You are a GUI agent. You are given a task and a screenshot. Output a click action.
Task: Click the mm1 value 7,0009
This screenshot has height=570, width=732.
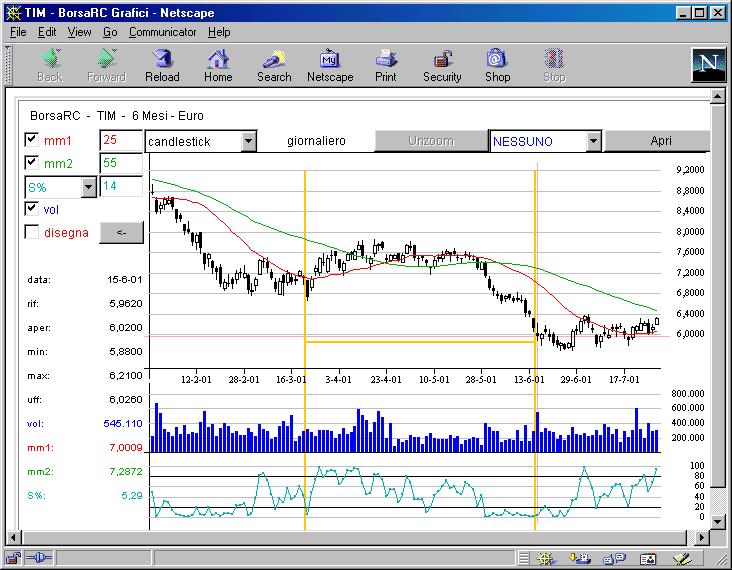[x=126, y=448]
